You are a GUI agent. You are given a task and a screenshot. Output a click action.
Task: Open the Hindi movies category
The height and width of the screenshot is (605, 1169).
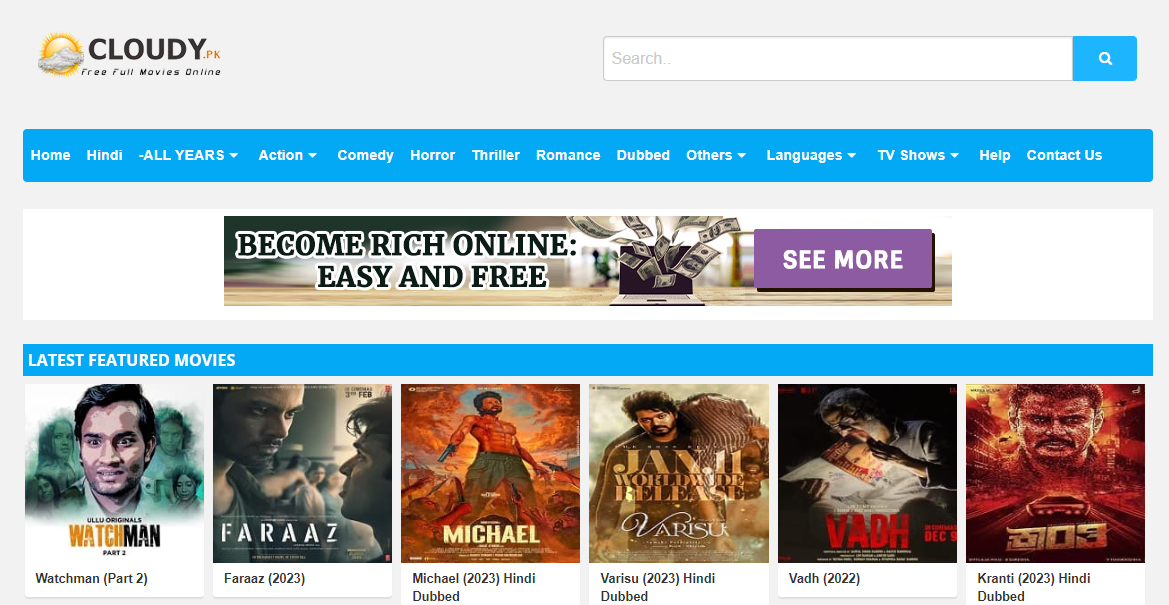(104, 155)
